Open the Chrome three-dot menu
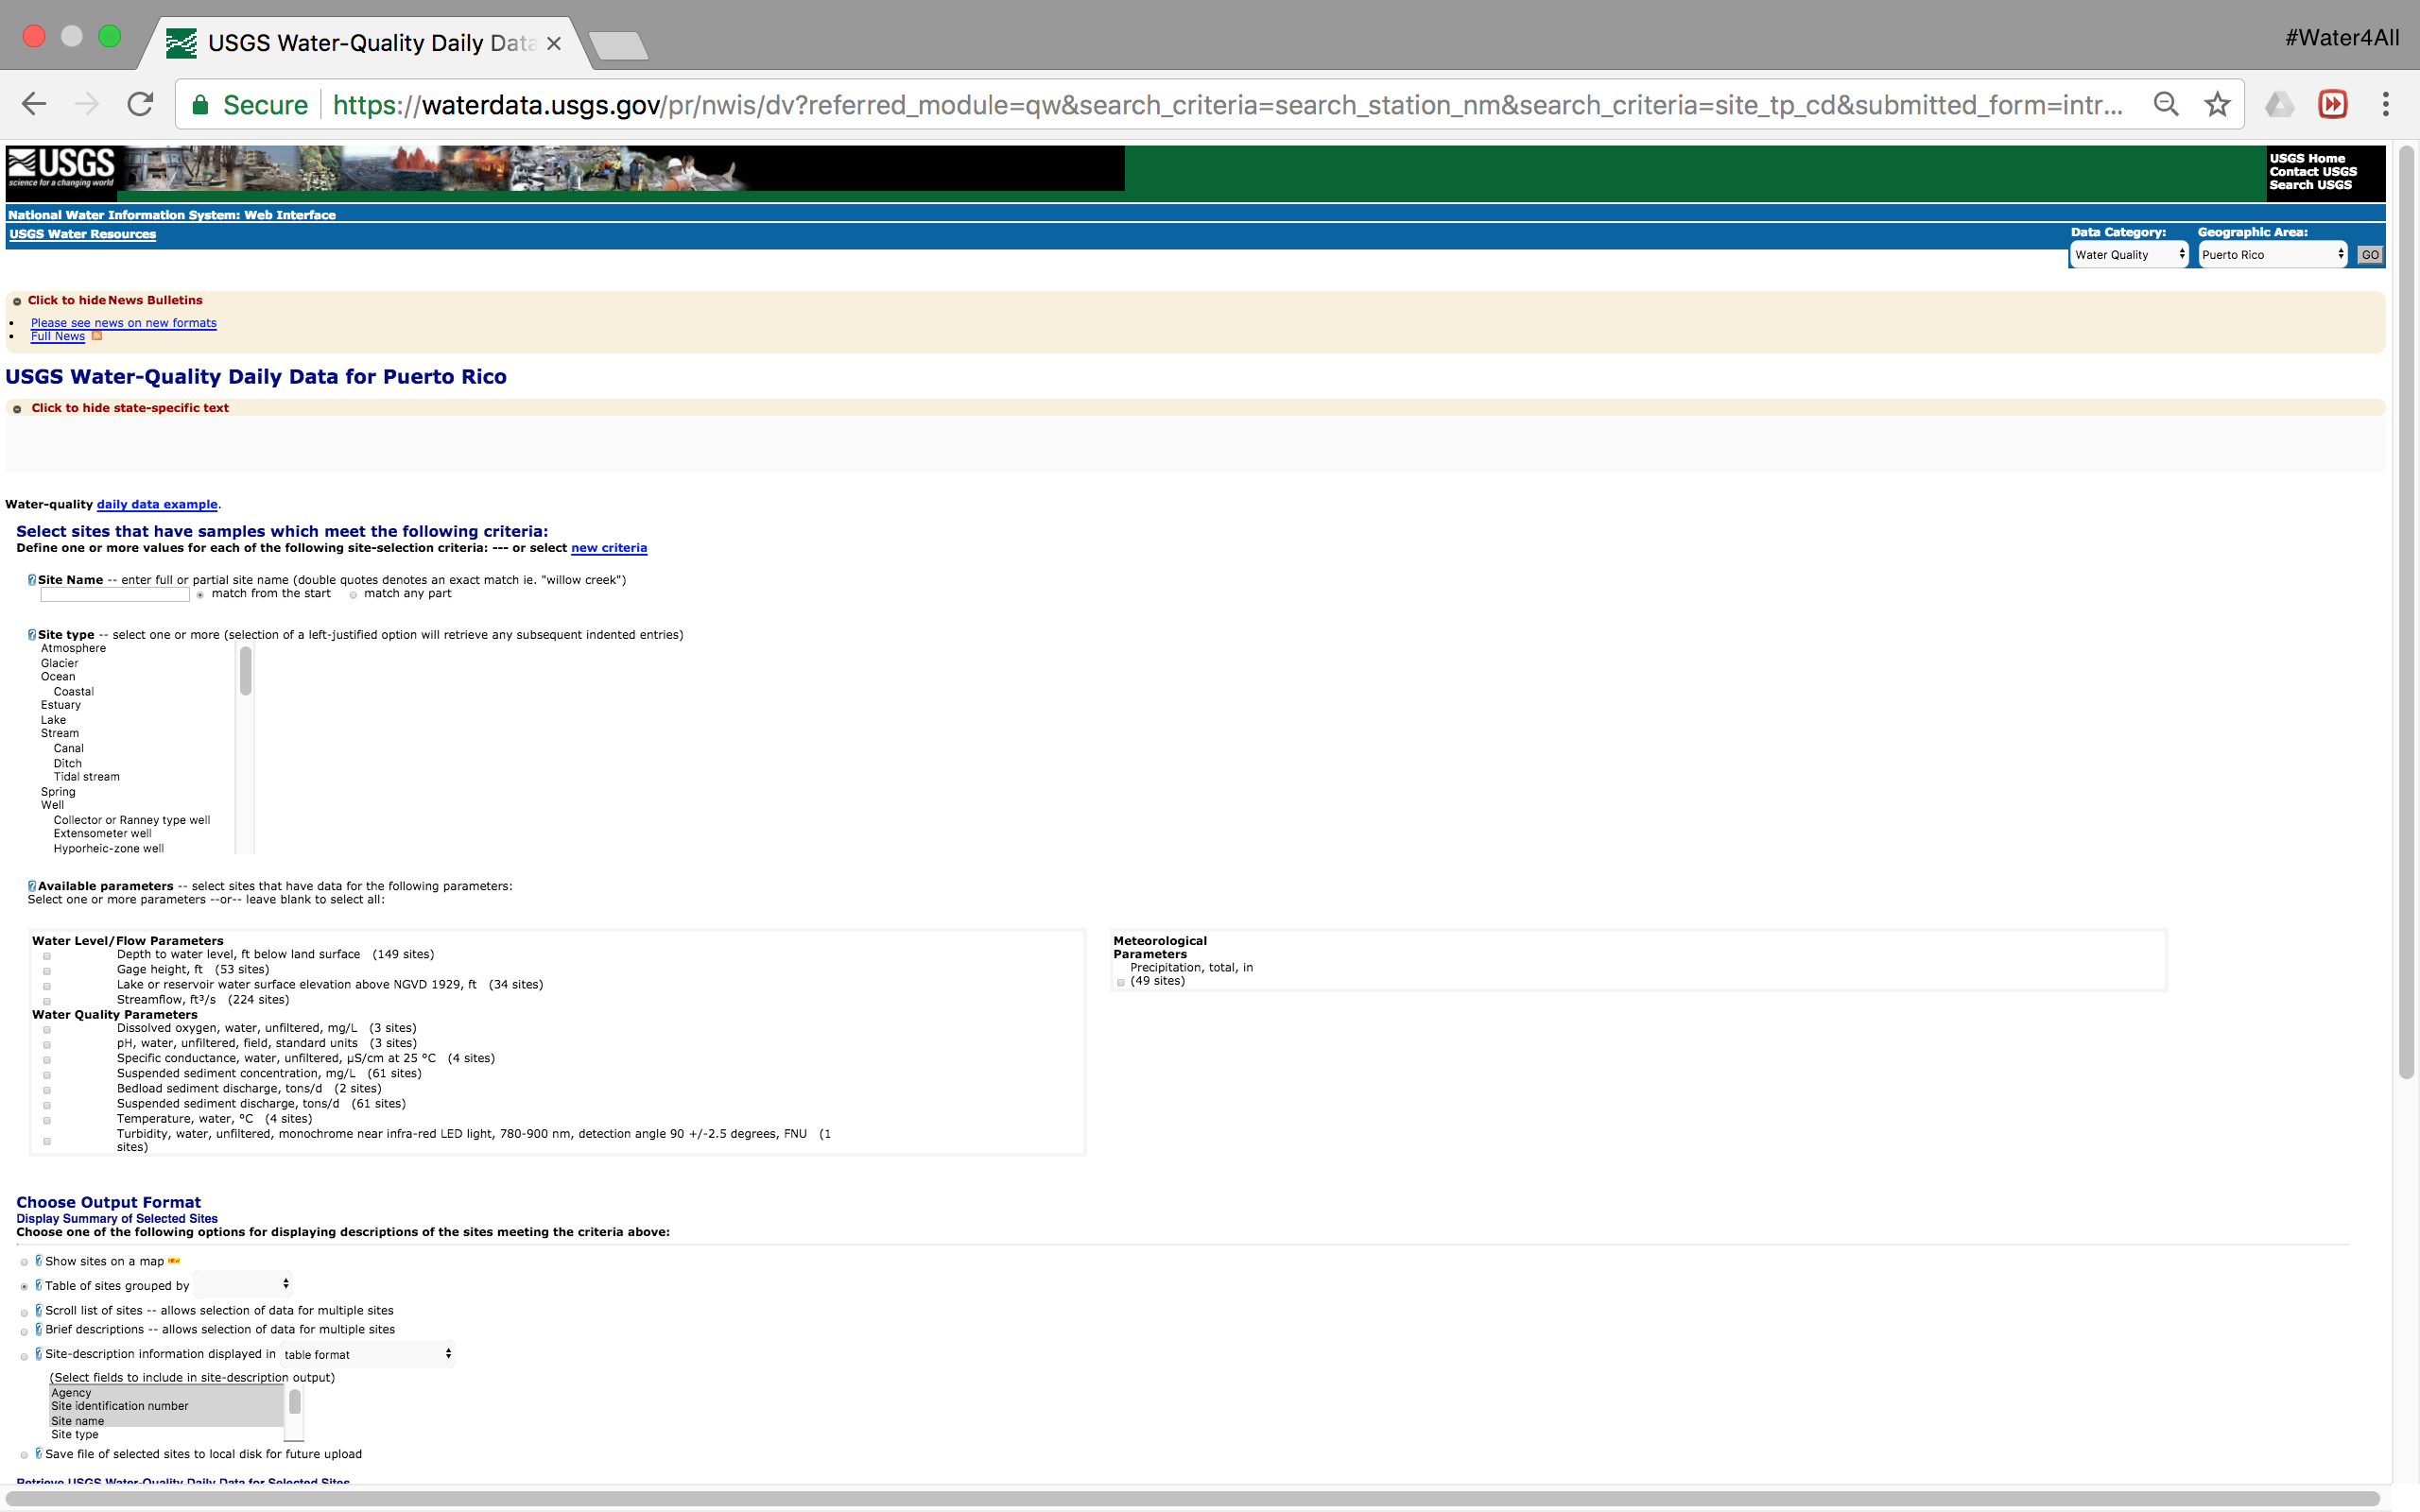Image resolution: width=2420 pixels, height=1512 pixels. click(x=2385, y=104)
